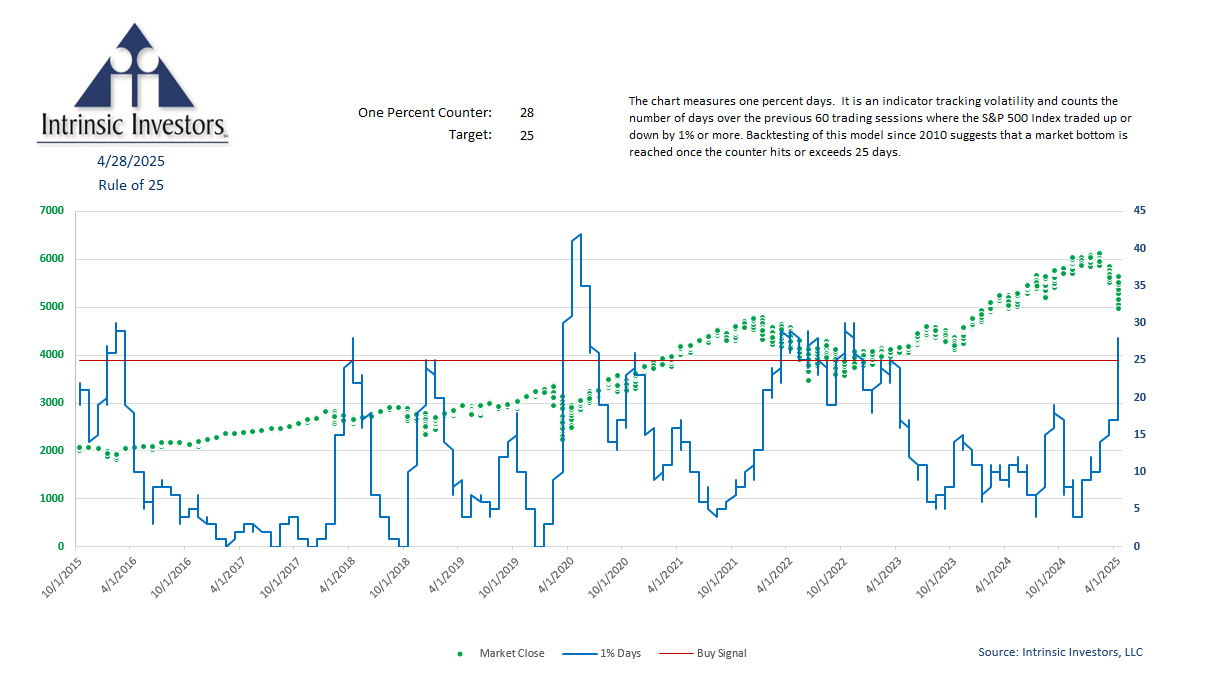Click the x-axis date label "4/1/2016"
This screenshot has width=1210, height=676.
pos(119,576)
